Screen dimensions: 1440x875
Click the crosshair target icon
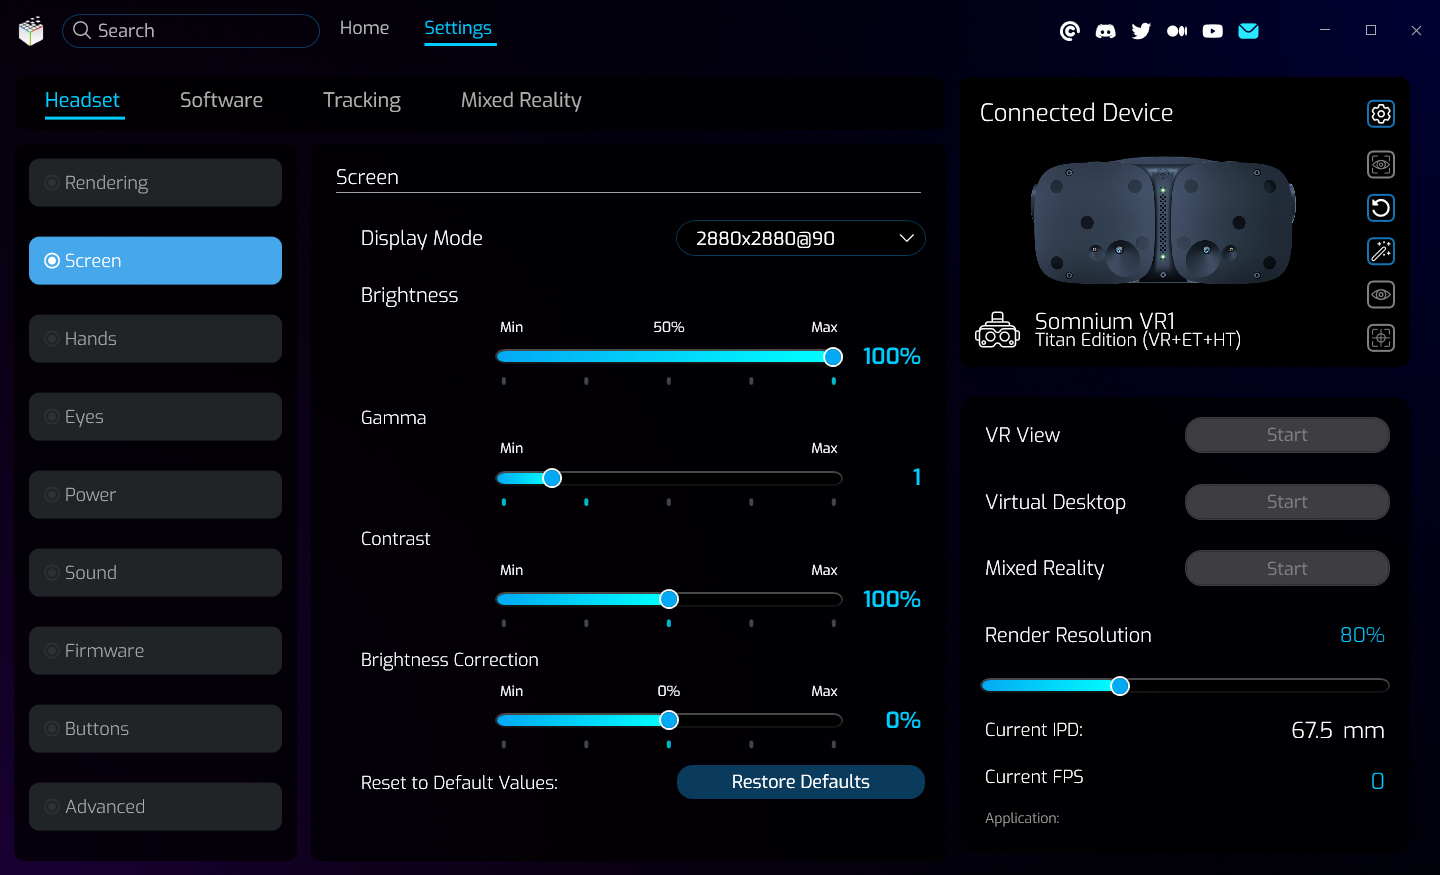1381,338
